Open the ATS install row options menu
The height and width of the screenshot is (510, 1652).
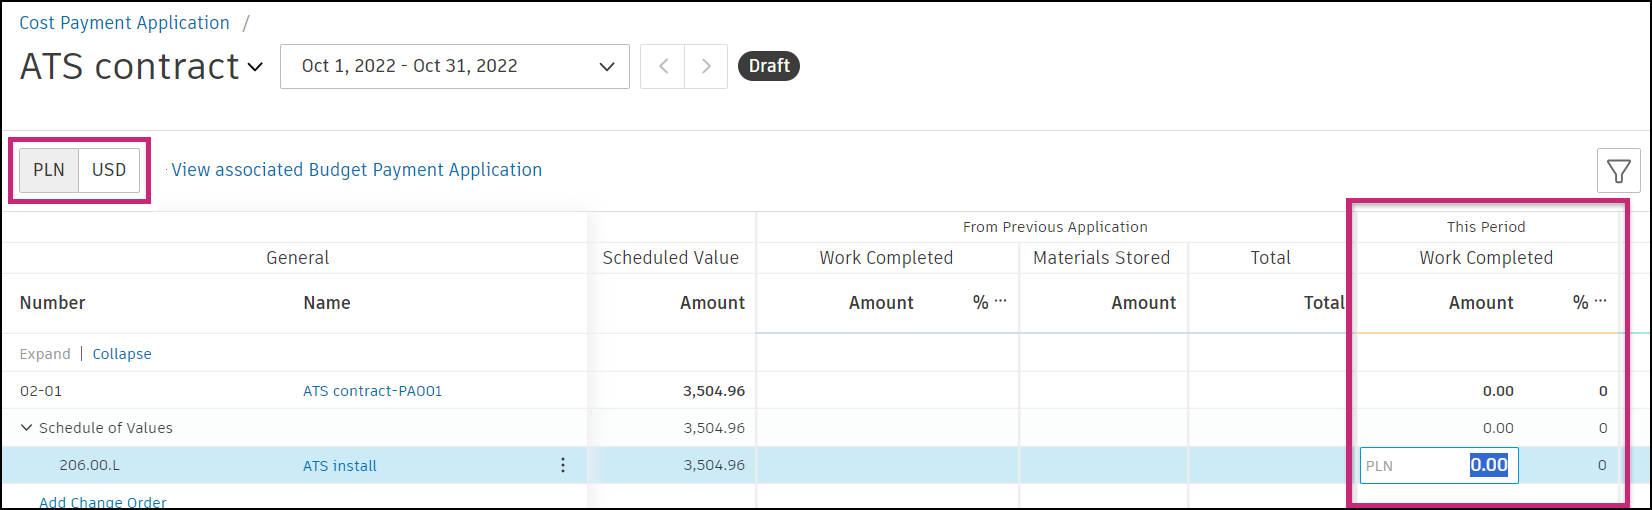click(563, 465)
